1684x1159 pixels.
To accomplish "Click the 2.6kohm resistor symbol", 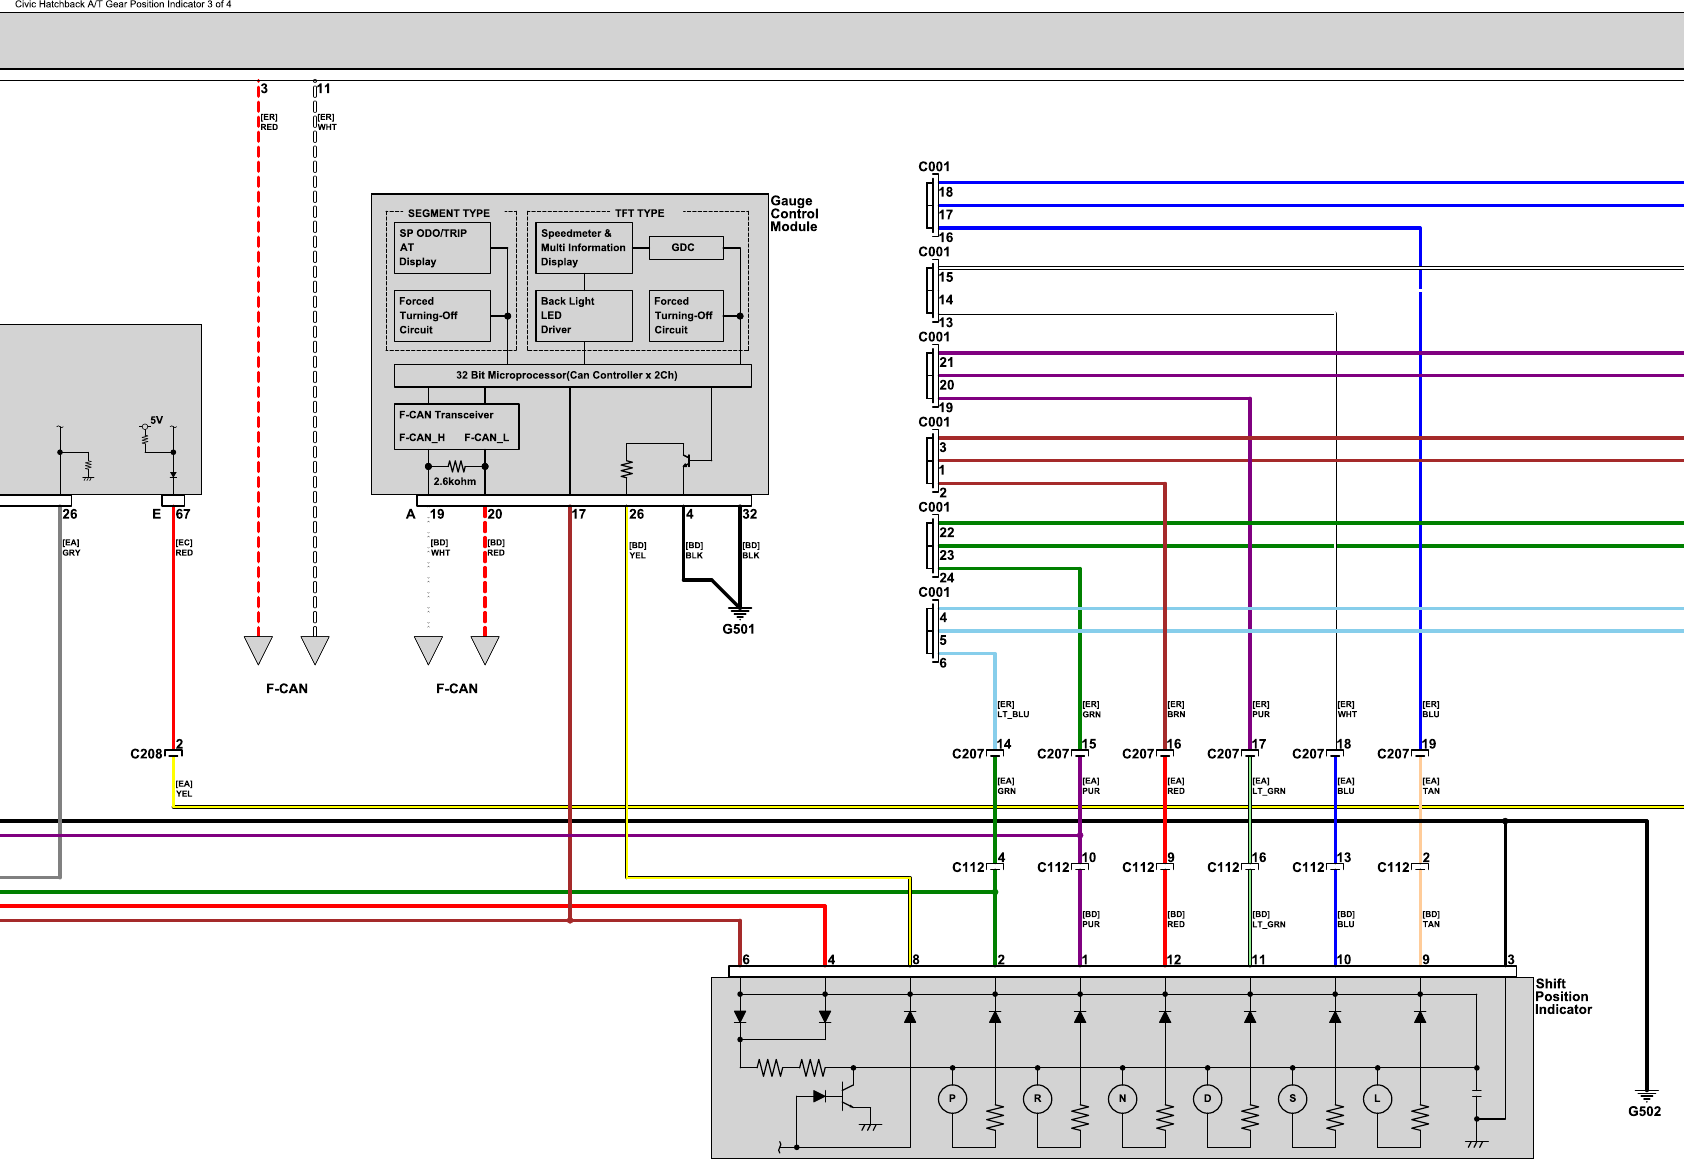I will (457, 467).
